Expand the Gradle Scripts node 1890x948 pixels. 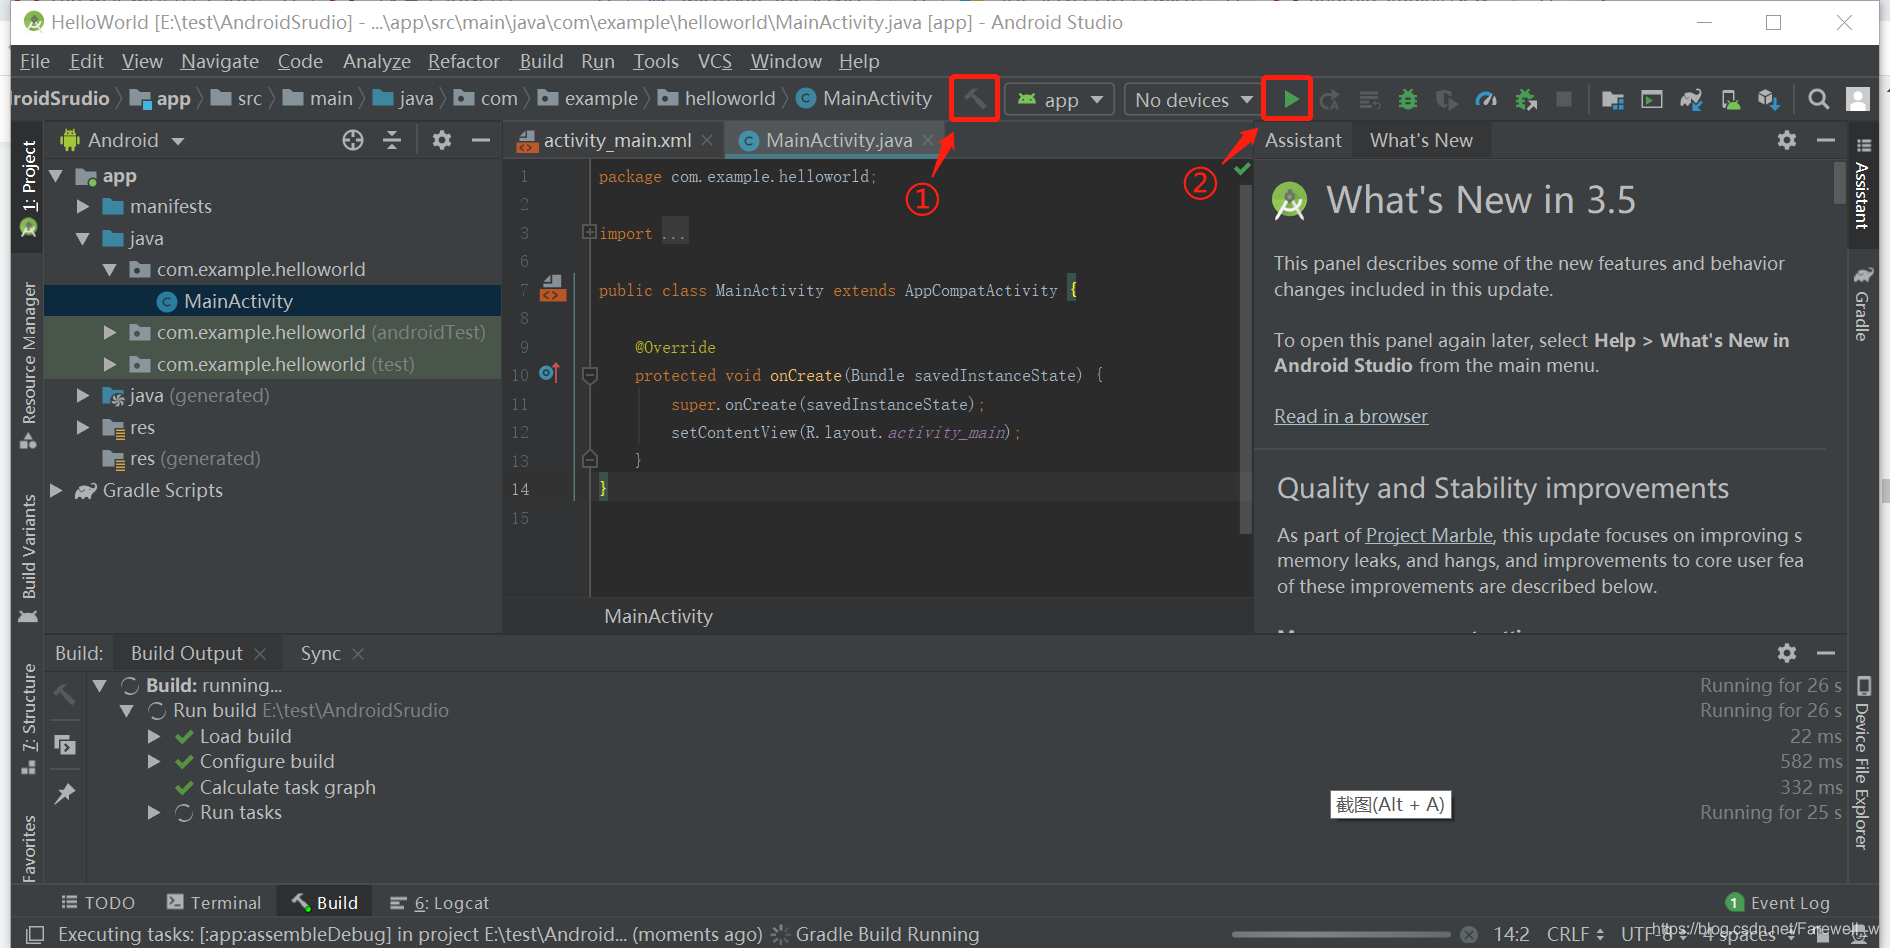coord(56,491)
